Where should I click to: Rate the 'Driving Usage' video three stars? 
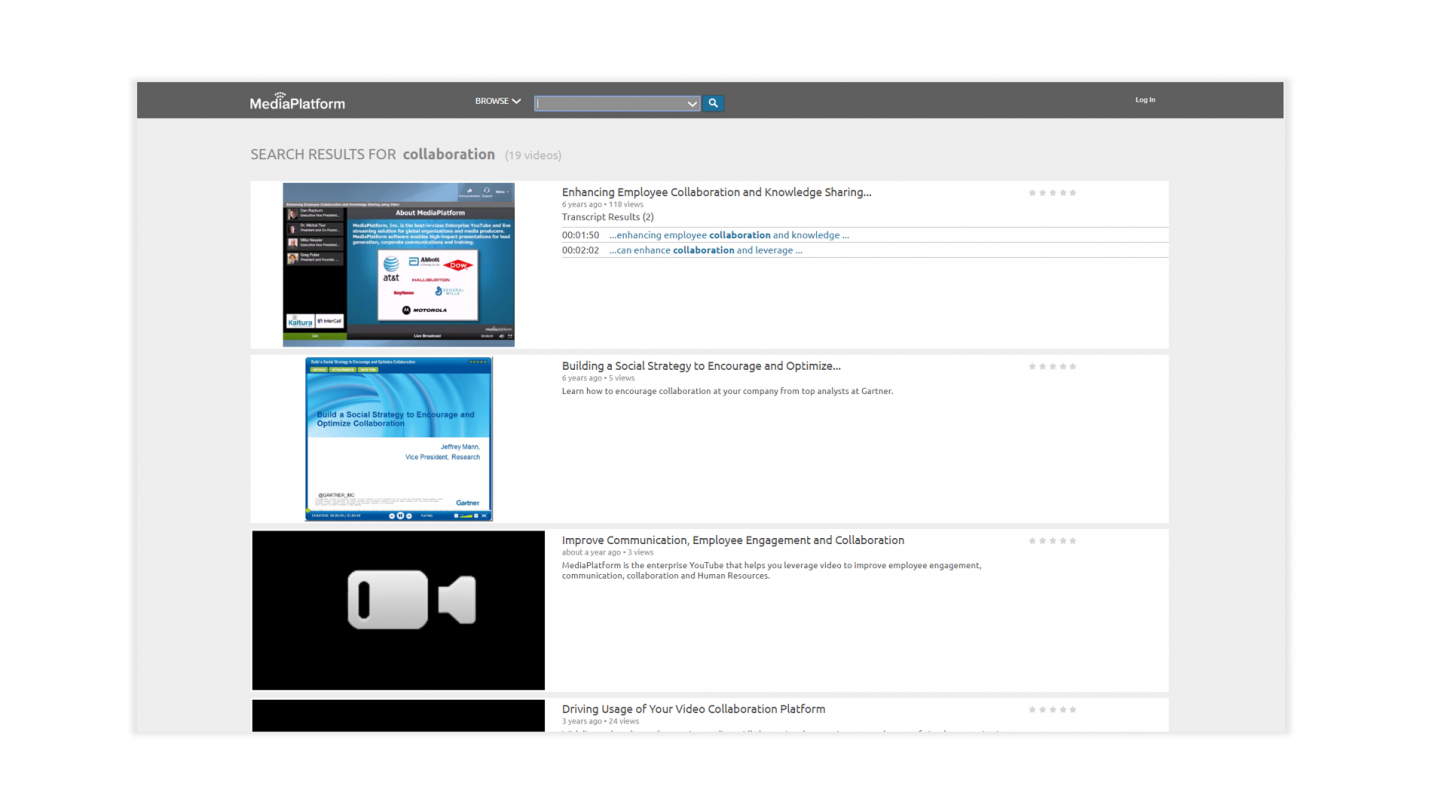[1052, 709]
